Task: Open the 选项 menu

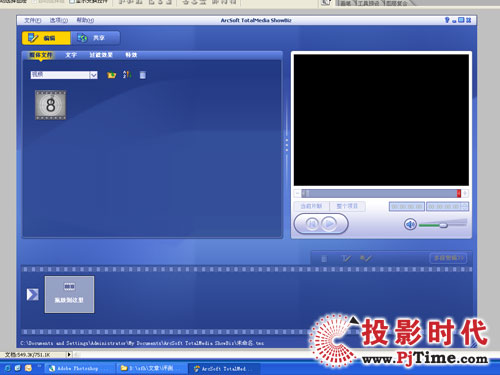Action: tap(59, 20)
